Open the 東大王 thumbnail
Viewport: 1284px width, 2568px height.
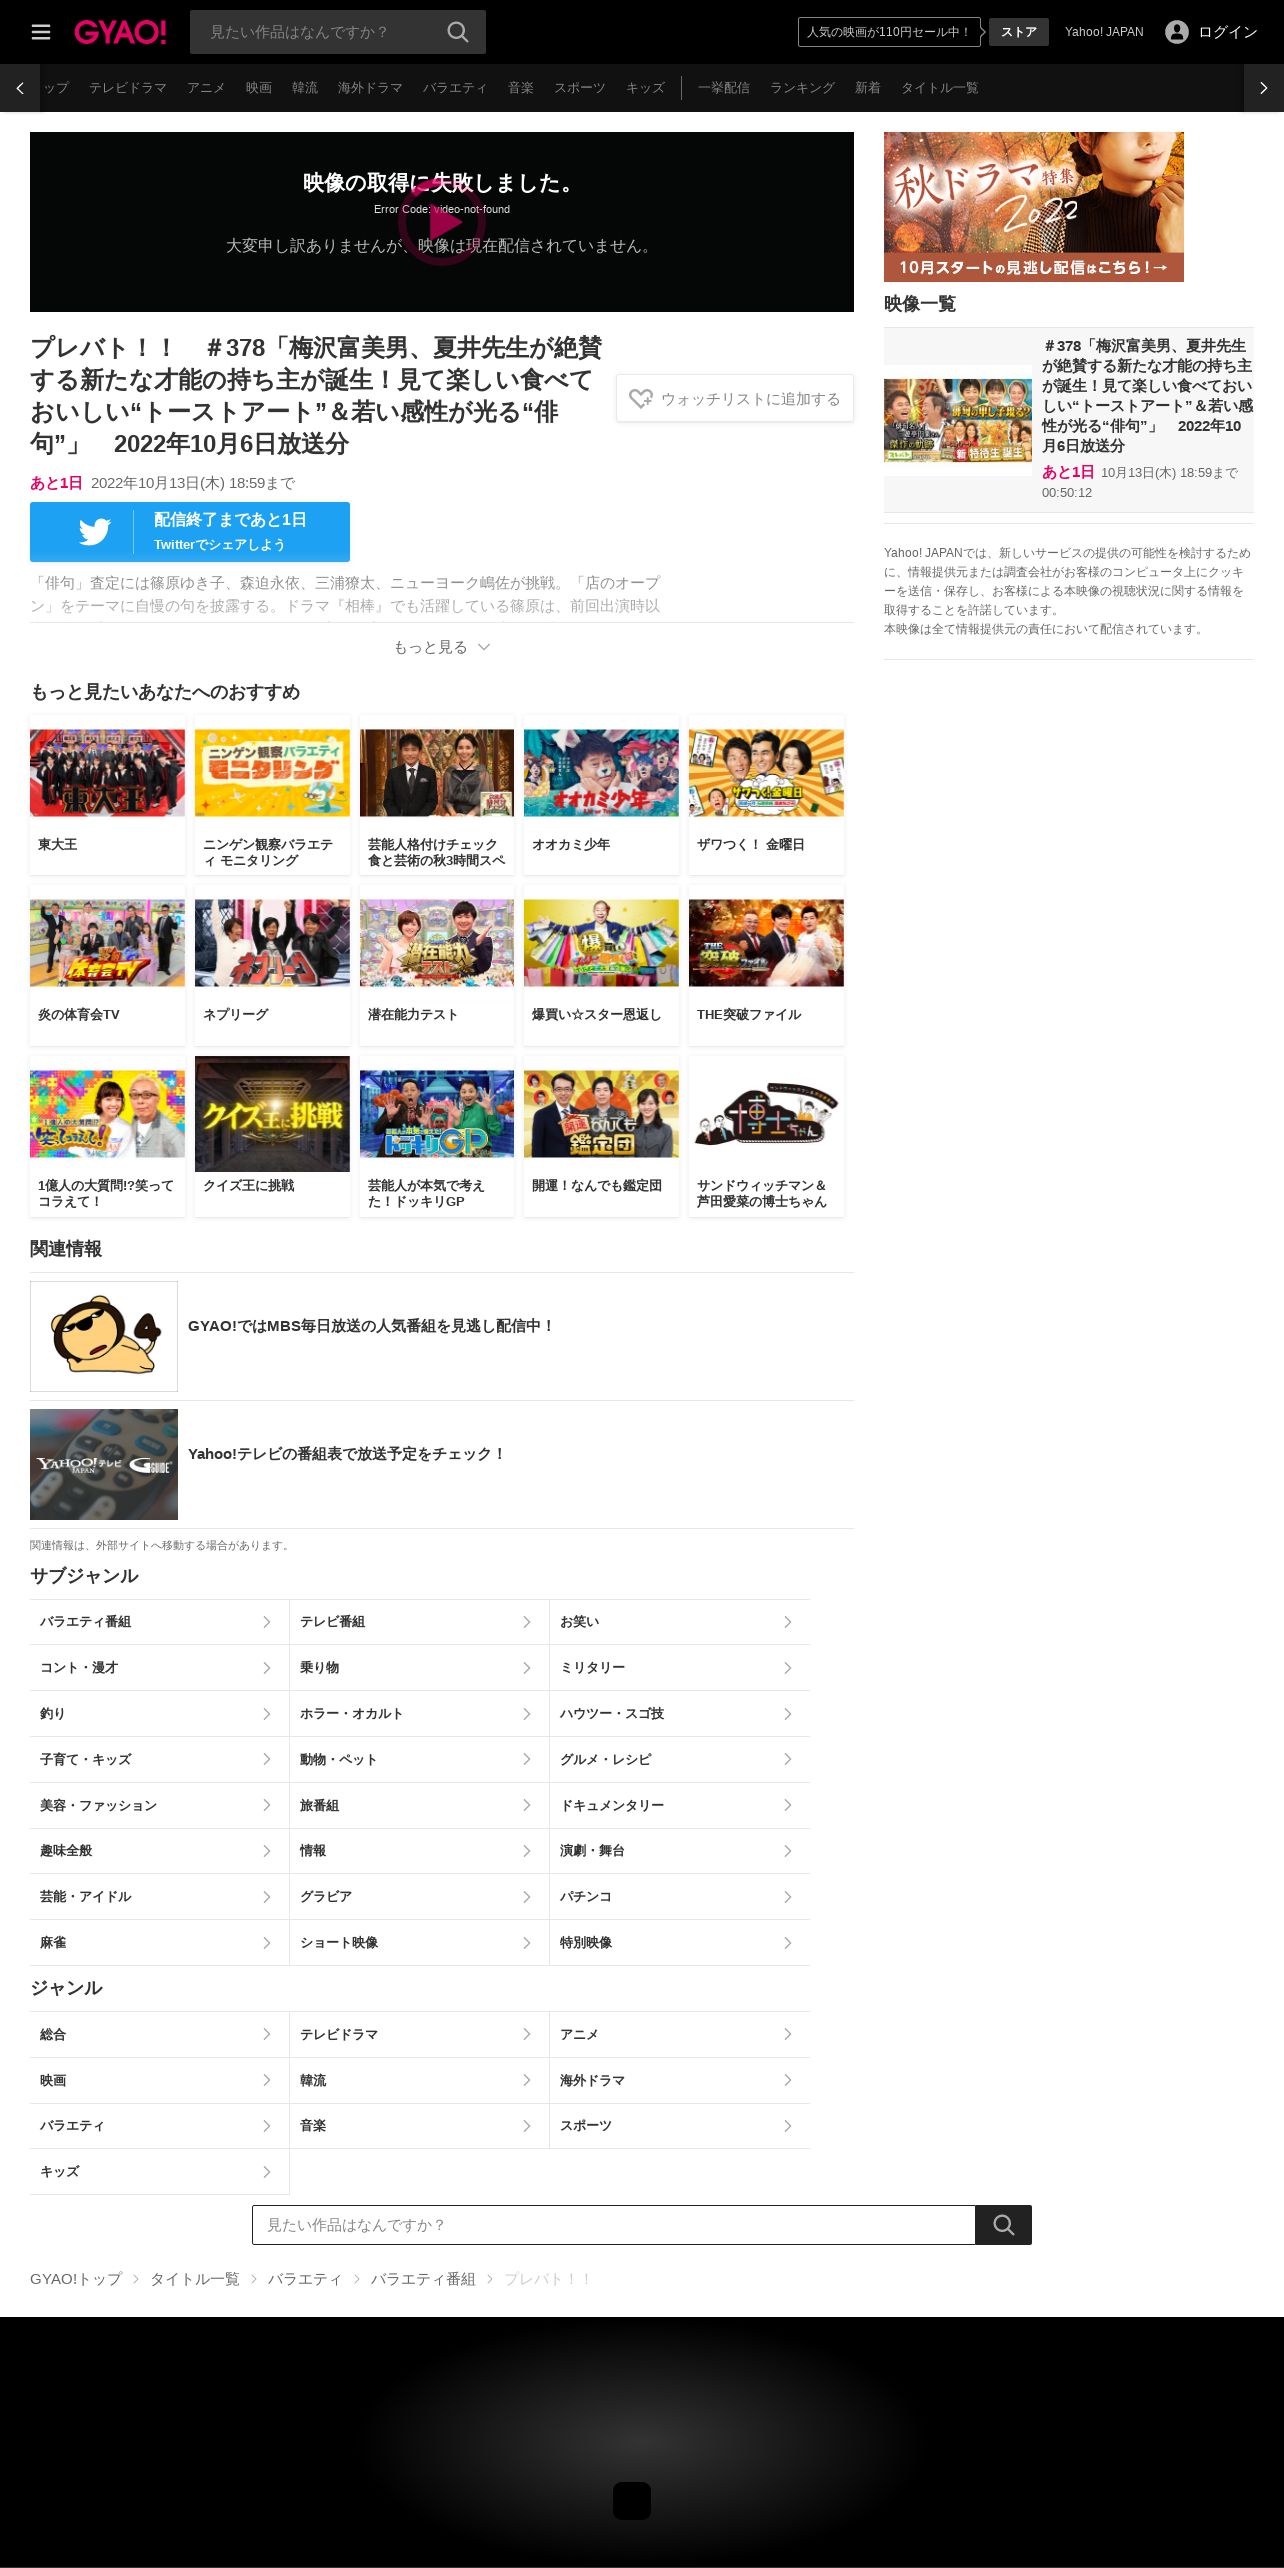pos(108,773)
